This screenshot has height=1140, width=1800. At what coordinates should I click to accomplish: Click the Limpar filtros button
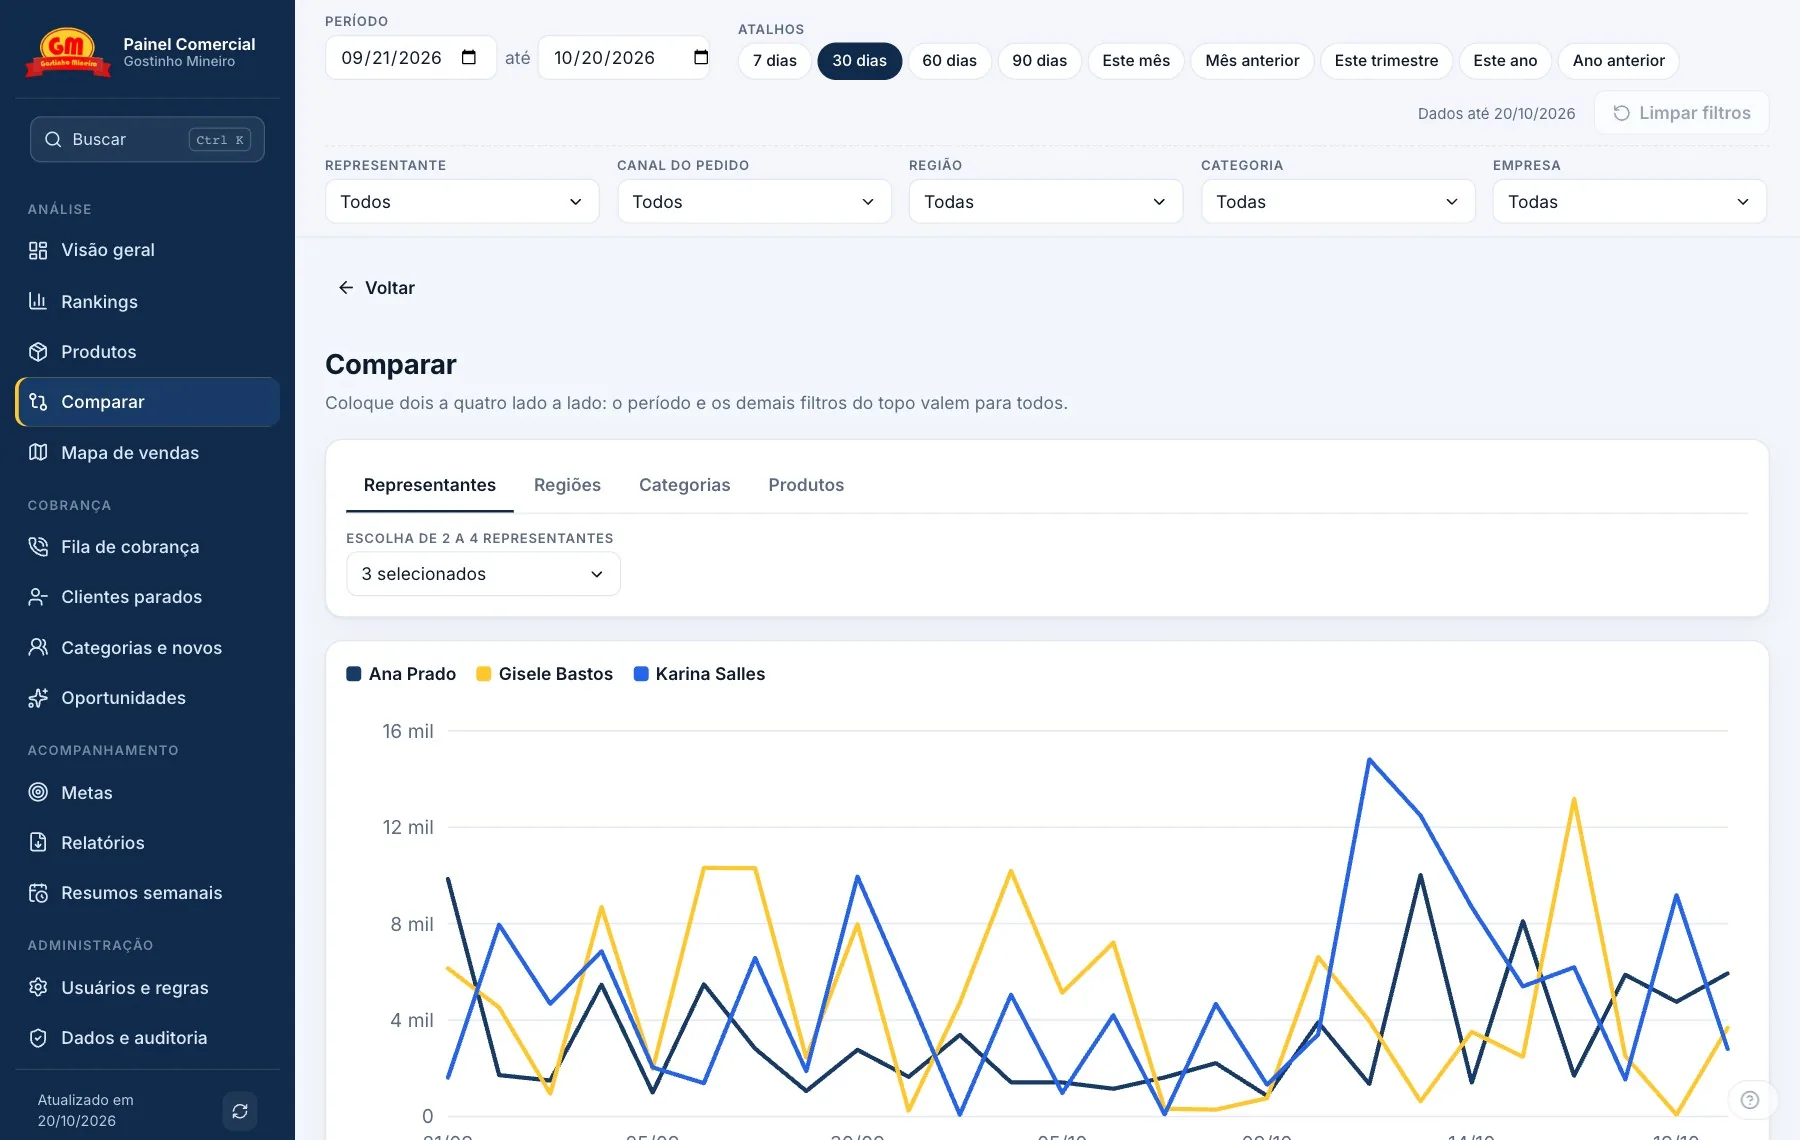tap(1682, 113)
